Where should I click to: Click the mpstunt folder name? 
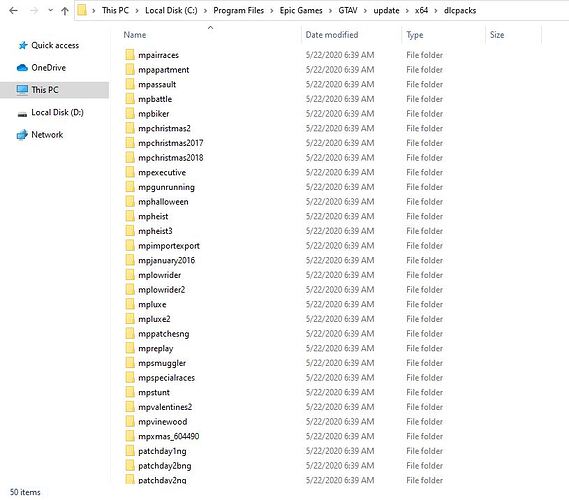[x=154, y=392]
